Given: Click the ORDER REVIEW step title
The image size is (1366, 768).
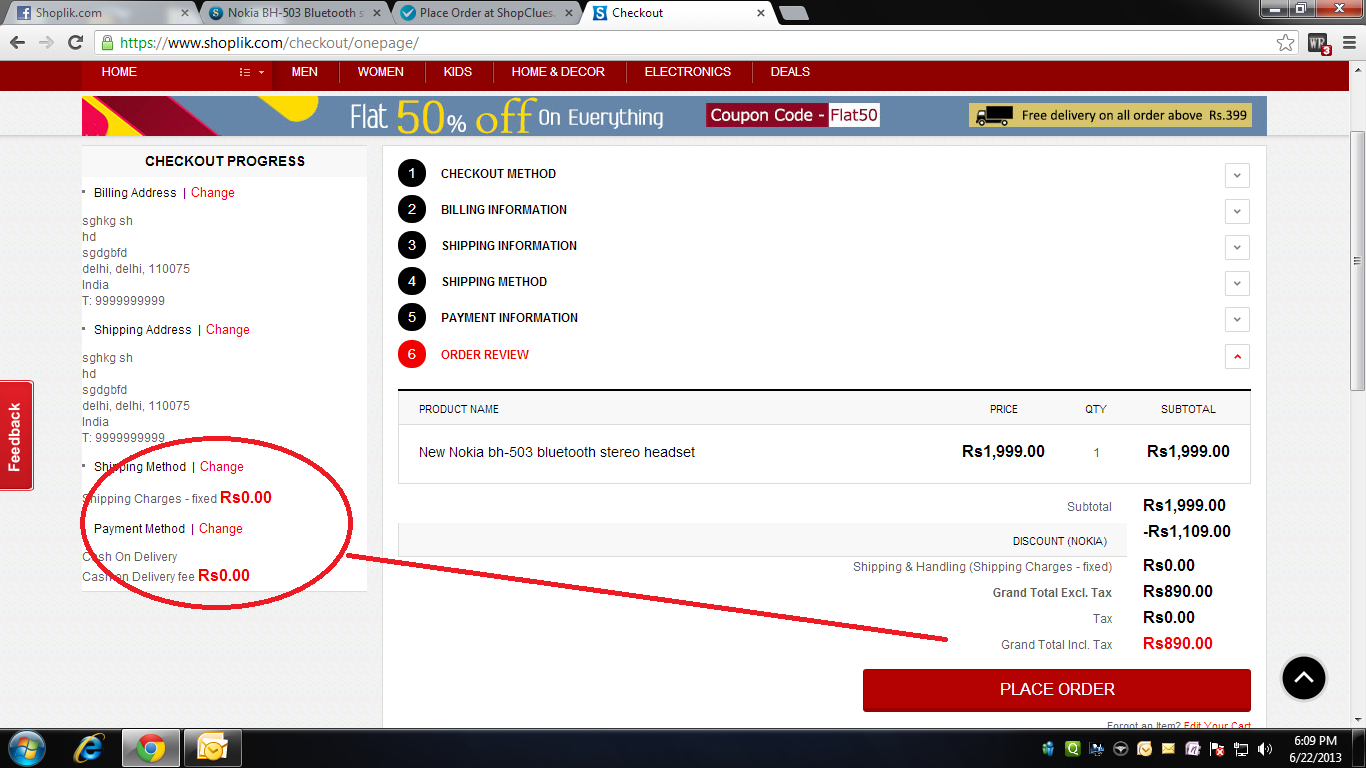Looking at the screenshot, I should tap(485, 355).
